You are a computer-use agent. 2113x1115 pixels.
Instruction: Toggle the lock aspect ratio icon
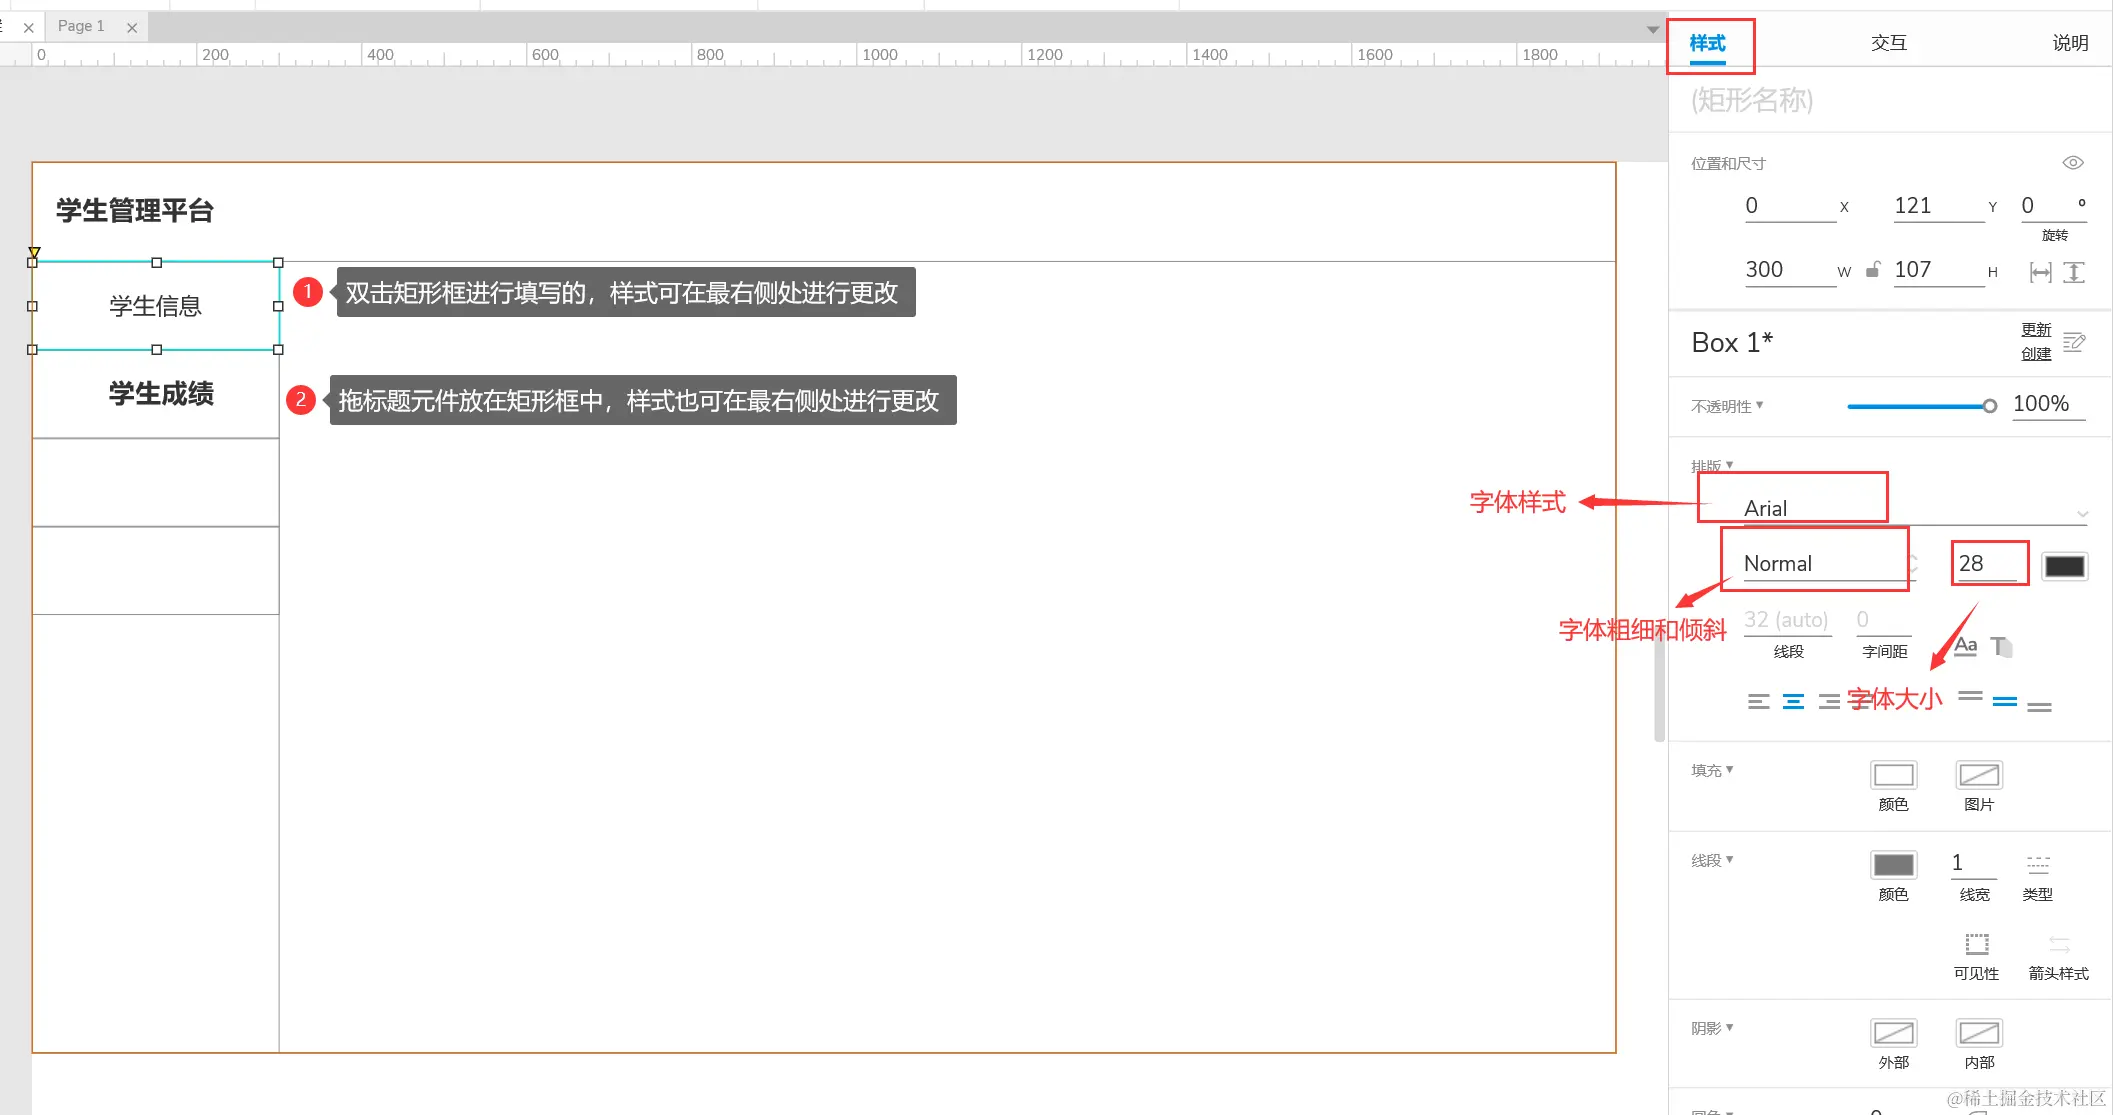pyautogui.click(x=1872, y=270)
